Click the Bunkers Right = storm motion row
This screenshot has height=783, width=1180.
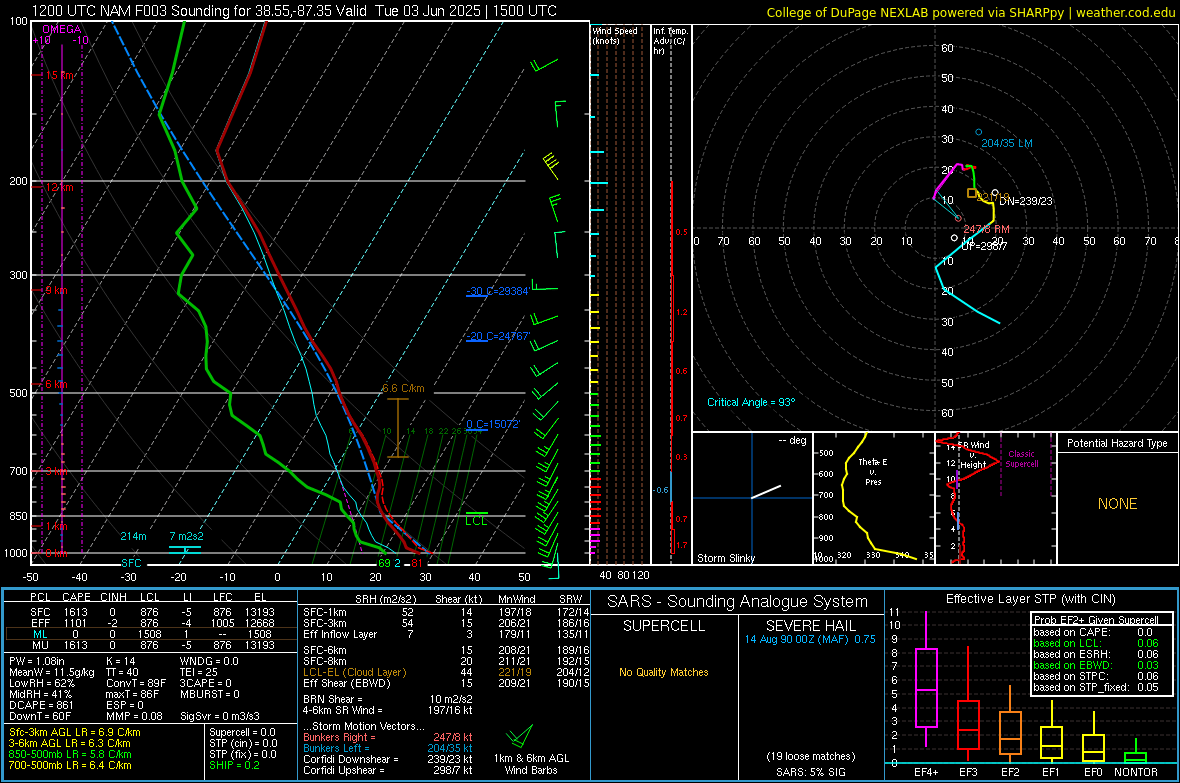click(x=388, y=737)
